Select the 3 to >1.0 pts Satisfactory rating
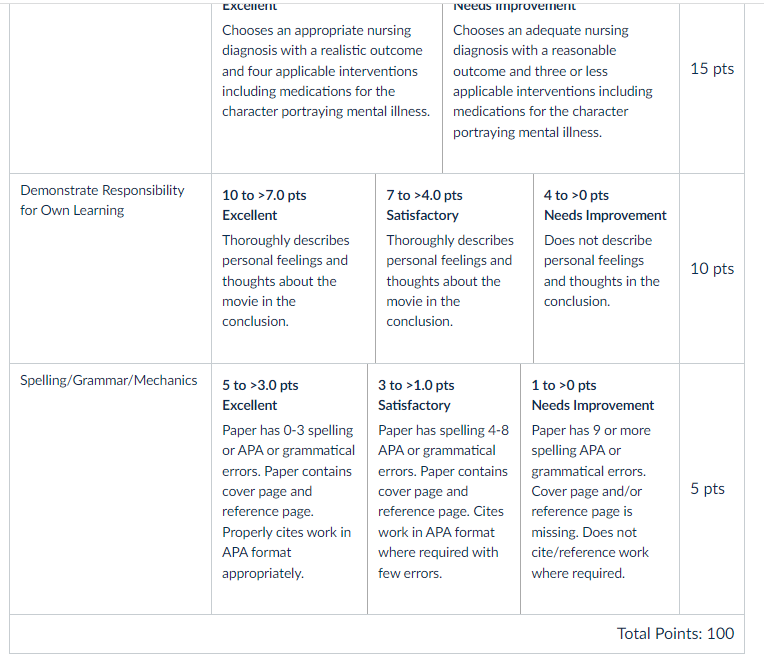 point(444,488)
